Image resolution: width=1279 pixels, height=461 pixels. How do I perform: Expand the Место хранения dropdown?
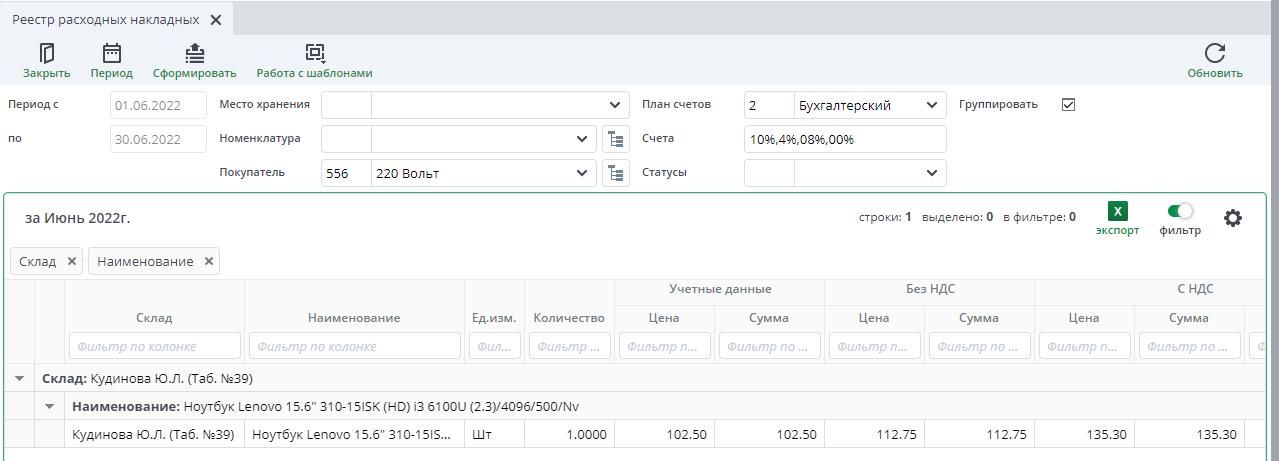pos(612,105)
